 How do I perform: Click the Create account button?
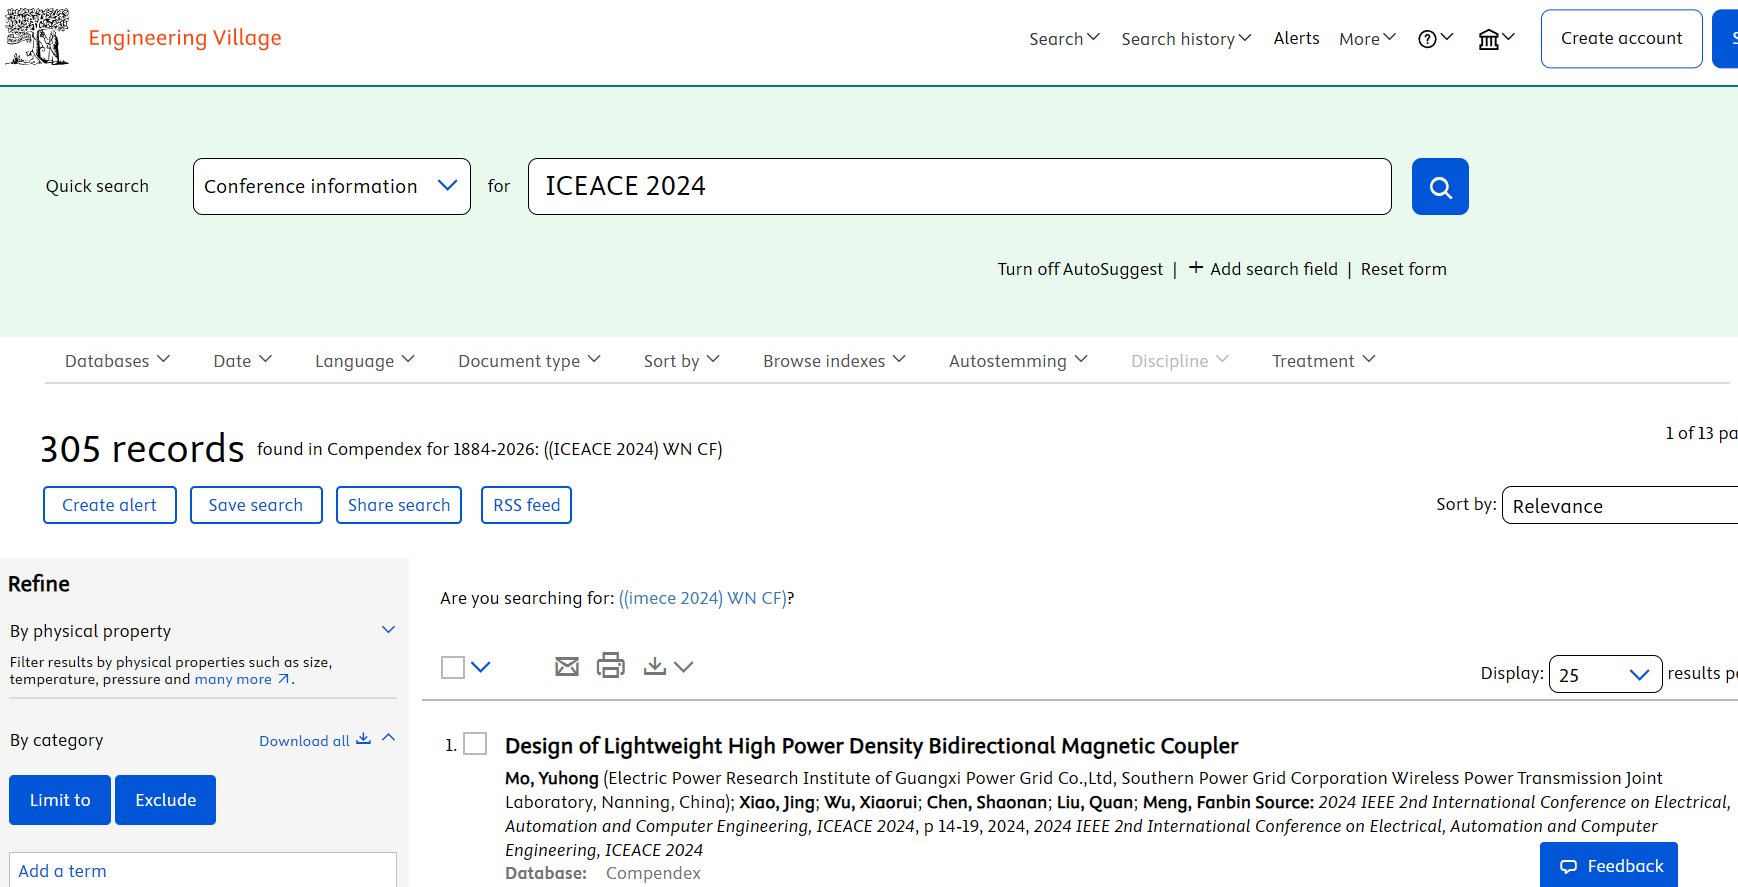click(x=1621, y=39)
